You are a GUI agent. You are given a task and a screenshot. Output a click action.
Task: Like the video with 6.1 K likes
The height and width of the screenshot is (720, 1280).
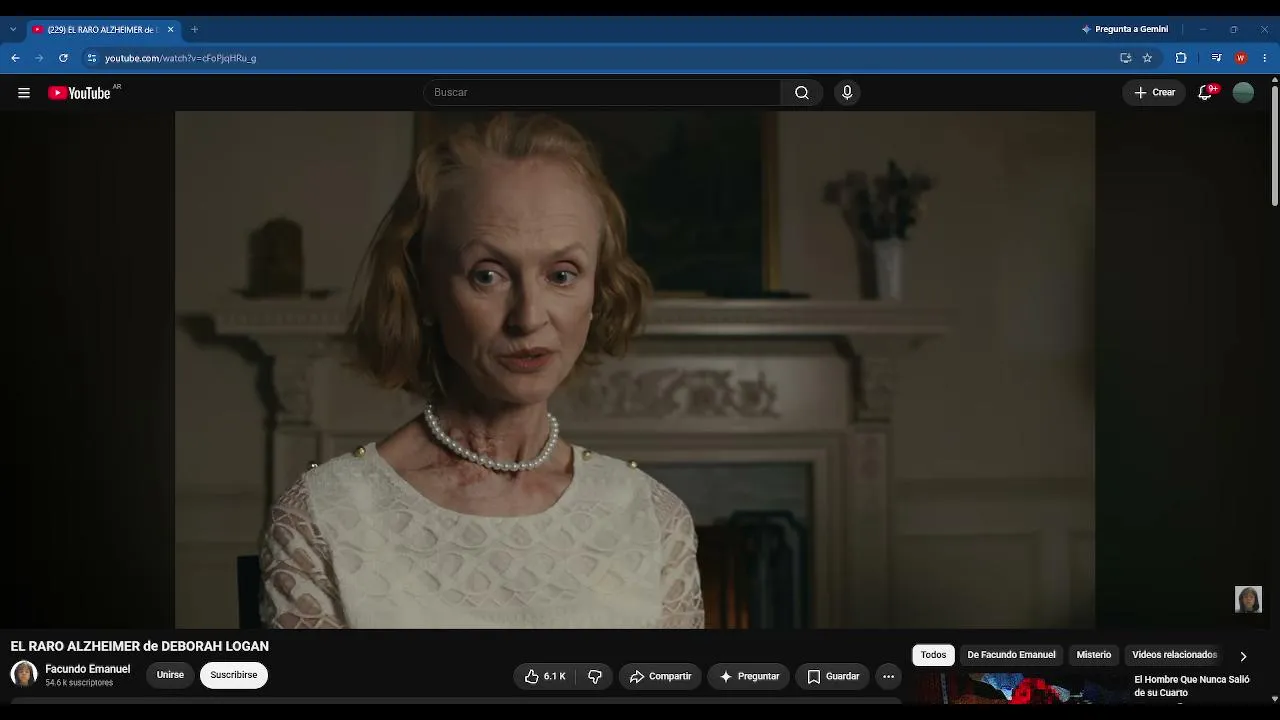point(544,677)
